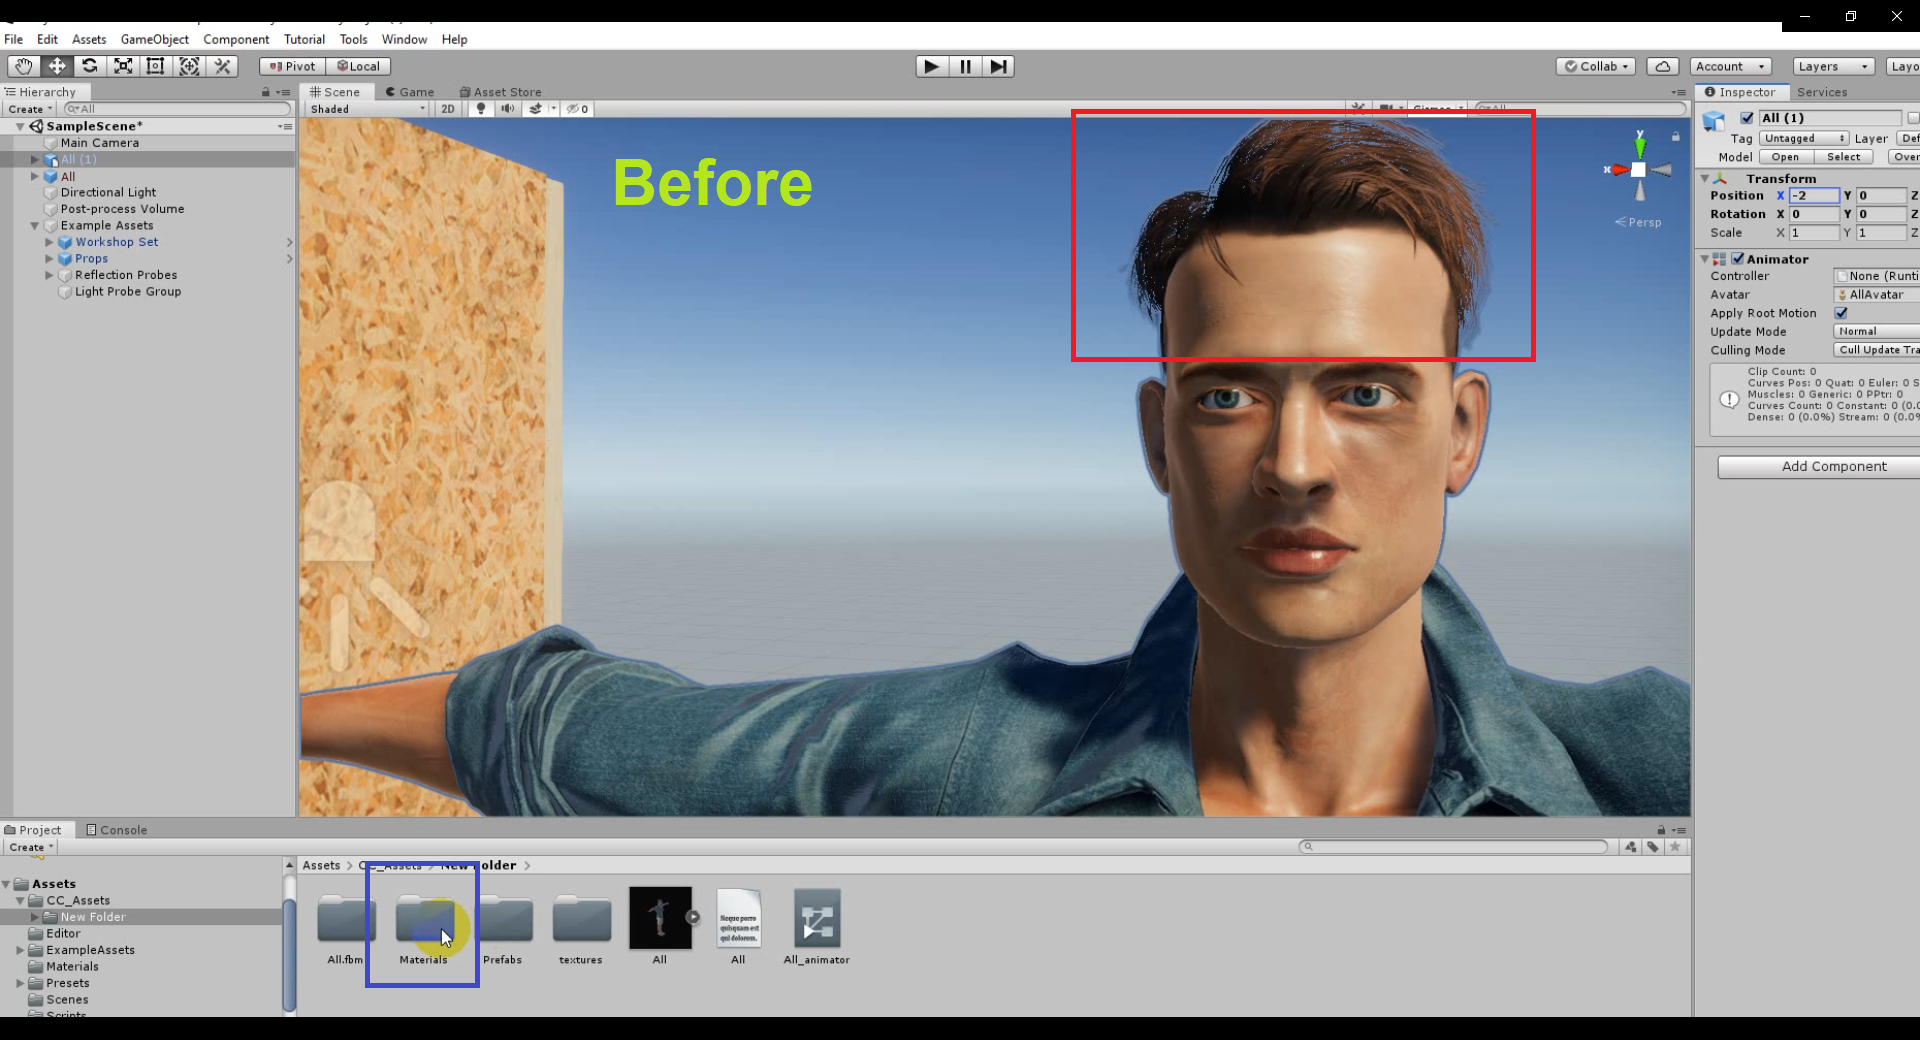Toggle scene lighting bulb icon
Image resolution: width=1920 pixels, height=1040 pixels.
481,109
